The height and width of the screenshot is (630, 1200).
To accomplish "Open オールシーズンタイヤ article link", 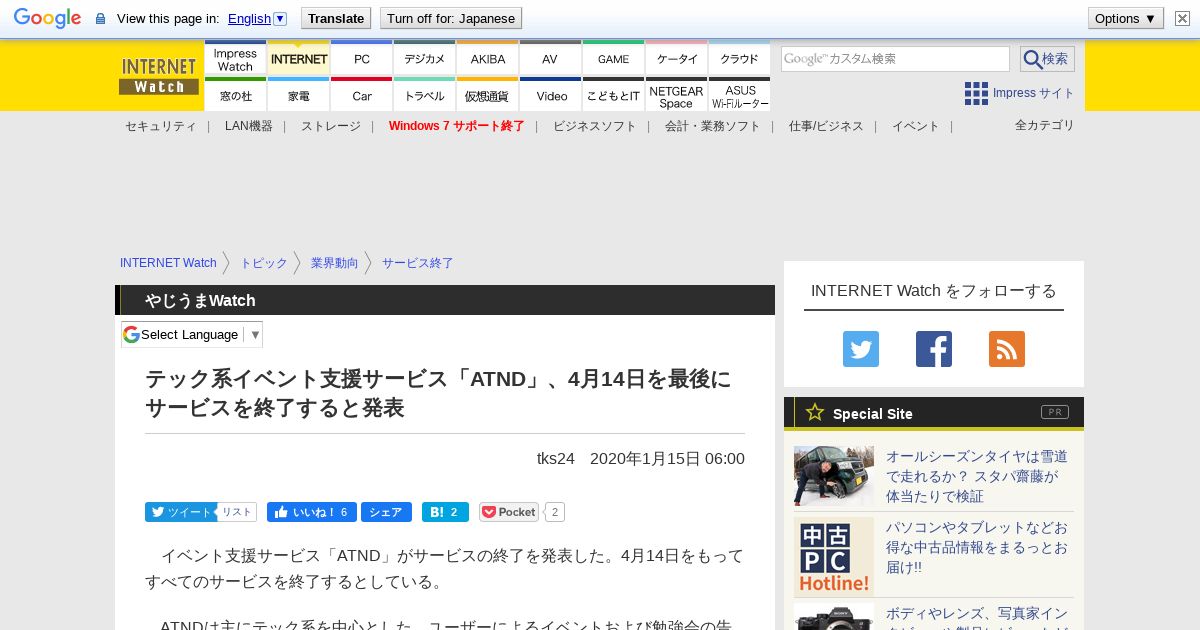I will (977, 476).
